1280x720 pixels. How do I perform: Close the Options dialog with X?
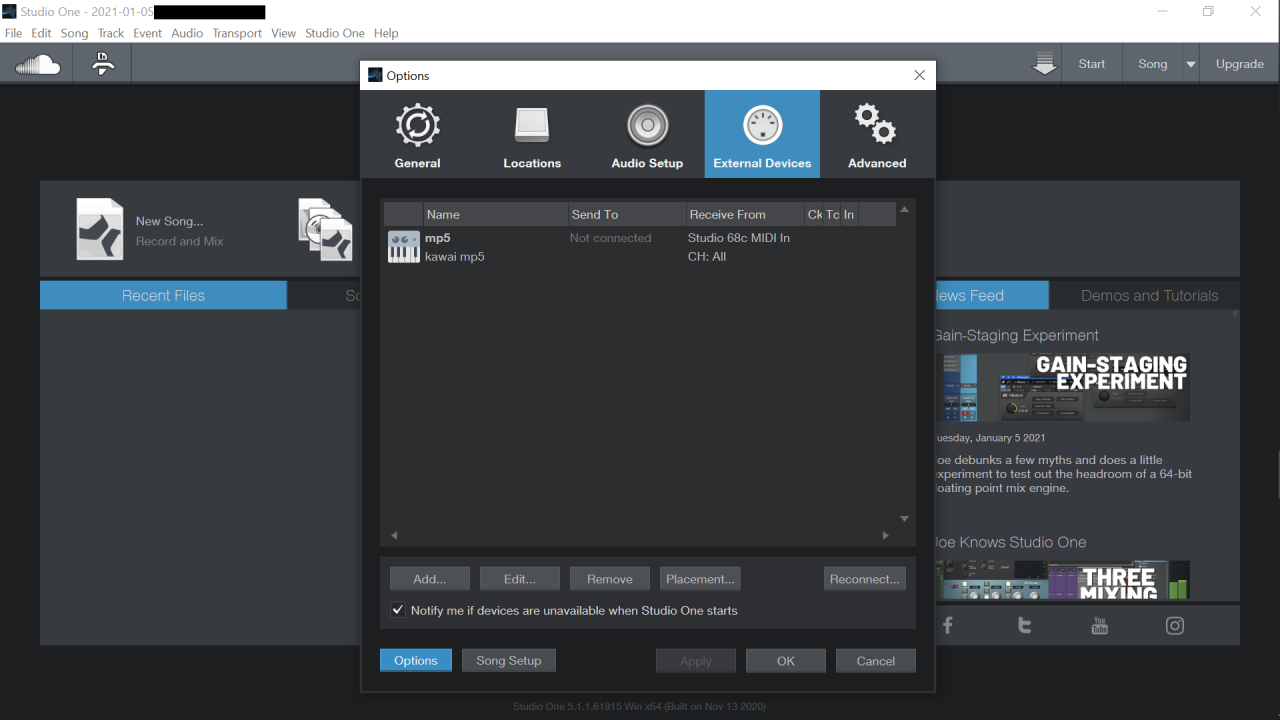click(920, 75)
